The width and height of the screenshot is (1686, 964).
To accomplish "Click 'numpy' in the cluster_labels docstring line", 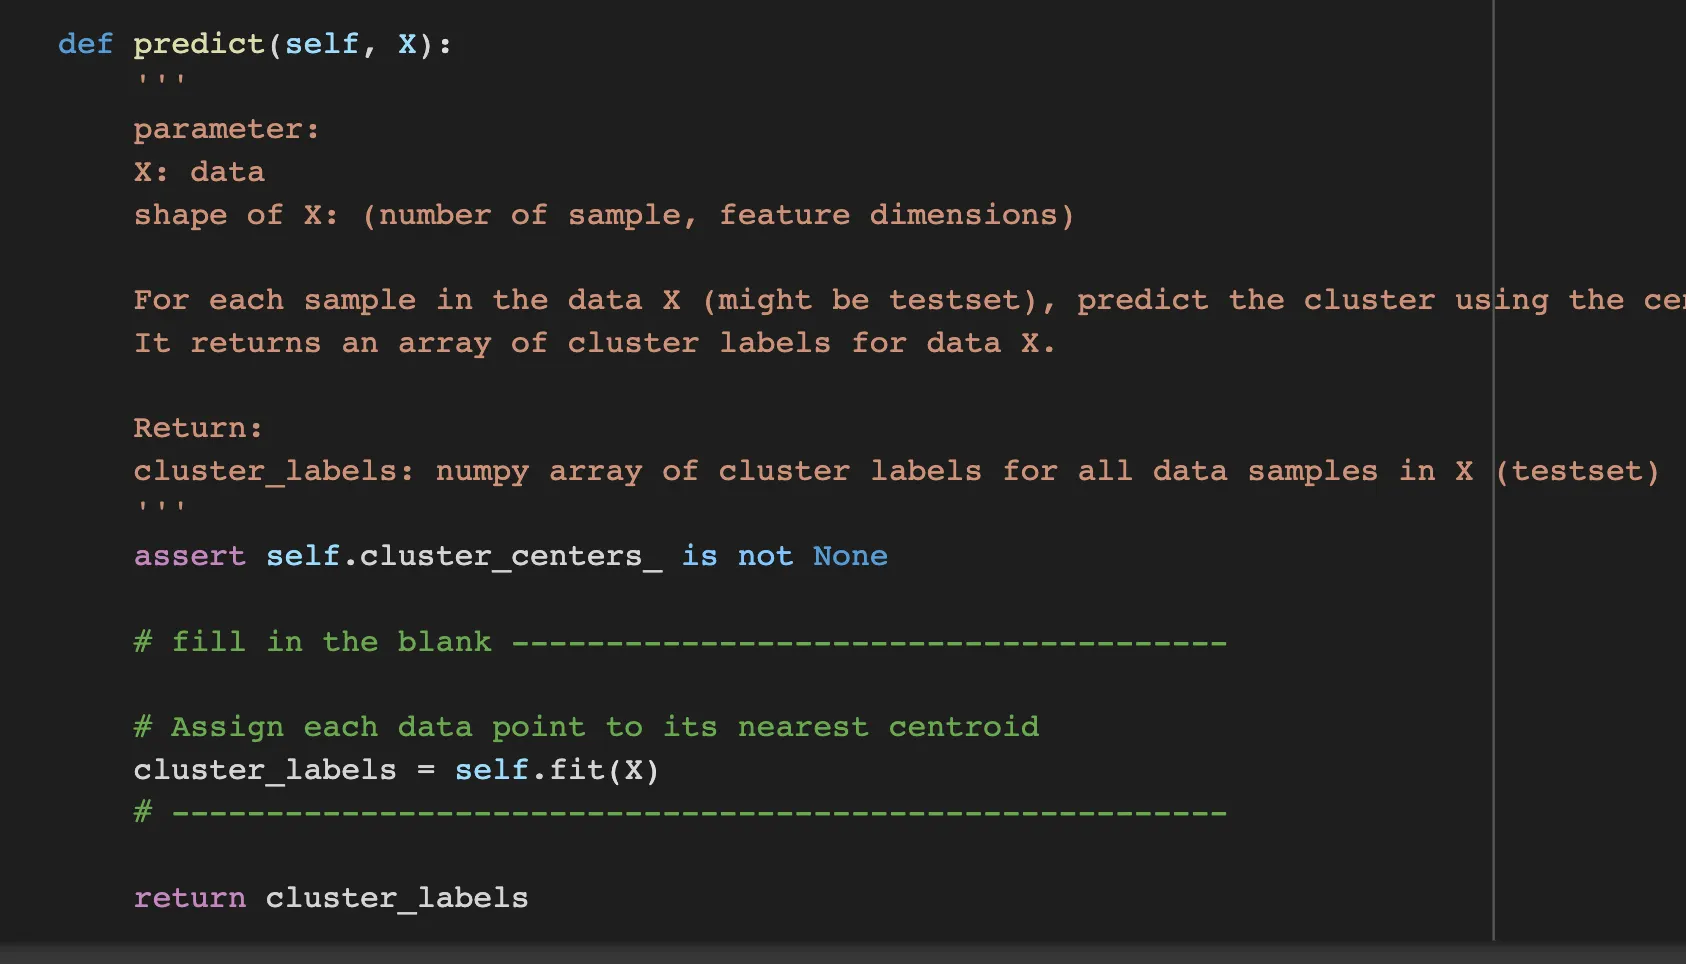I will [482, 471].
